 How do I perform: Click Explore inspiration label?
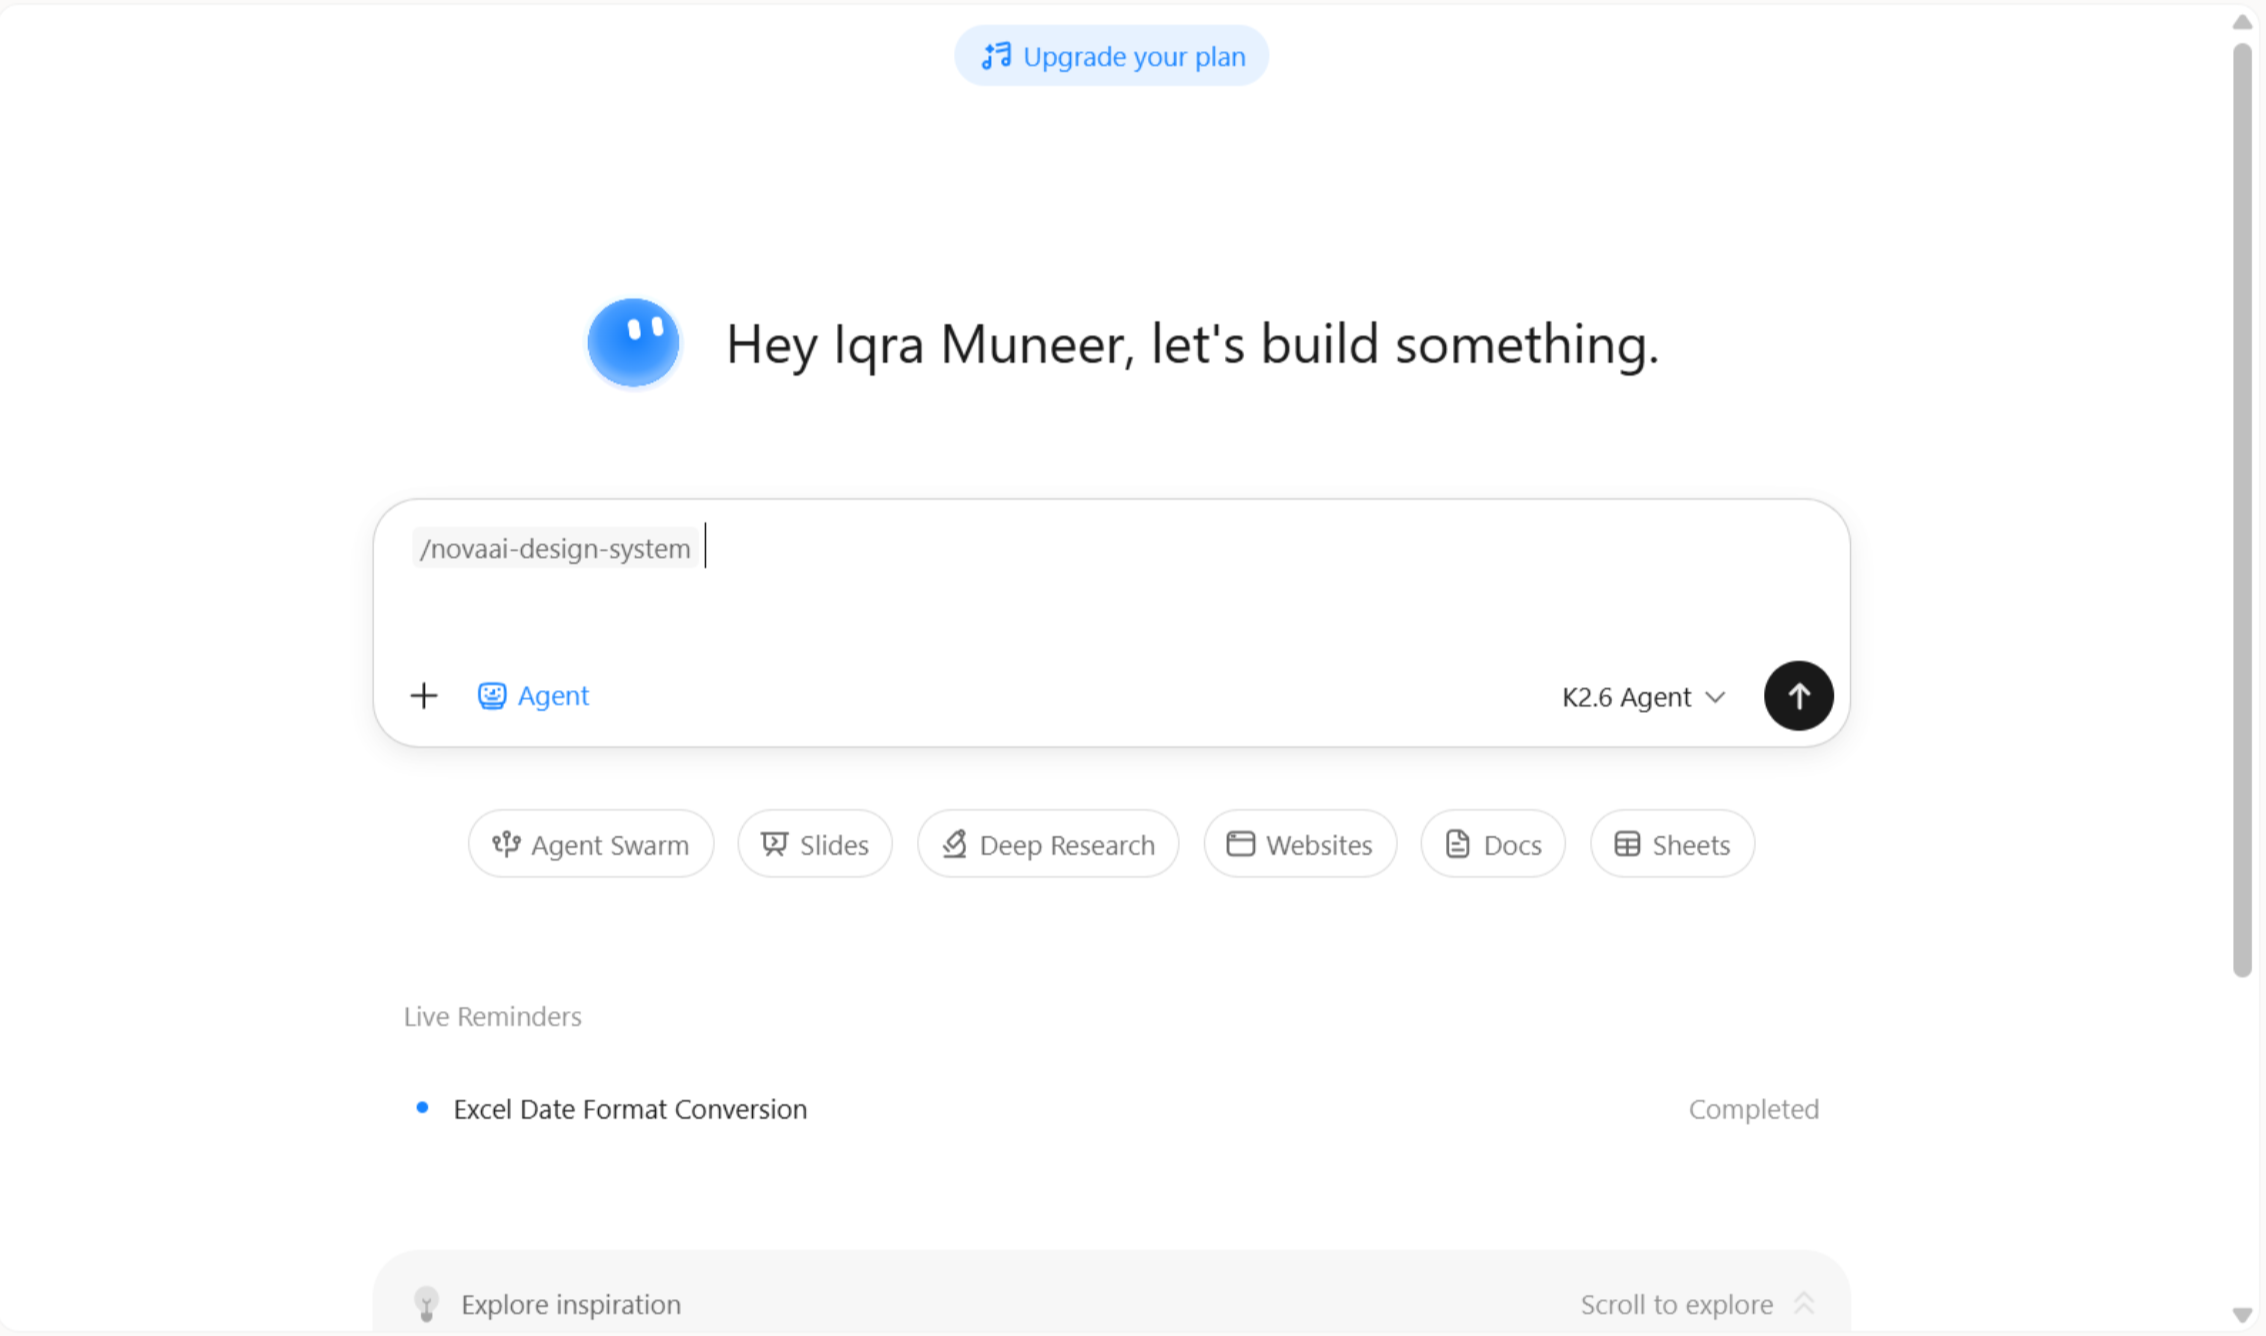(571, 1304)
